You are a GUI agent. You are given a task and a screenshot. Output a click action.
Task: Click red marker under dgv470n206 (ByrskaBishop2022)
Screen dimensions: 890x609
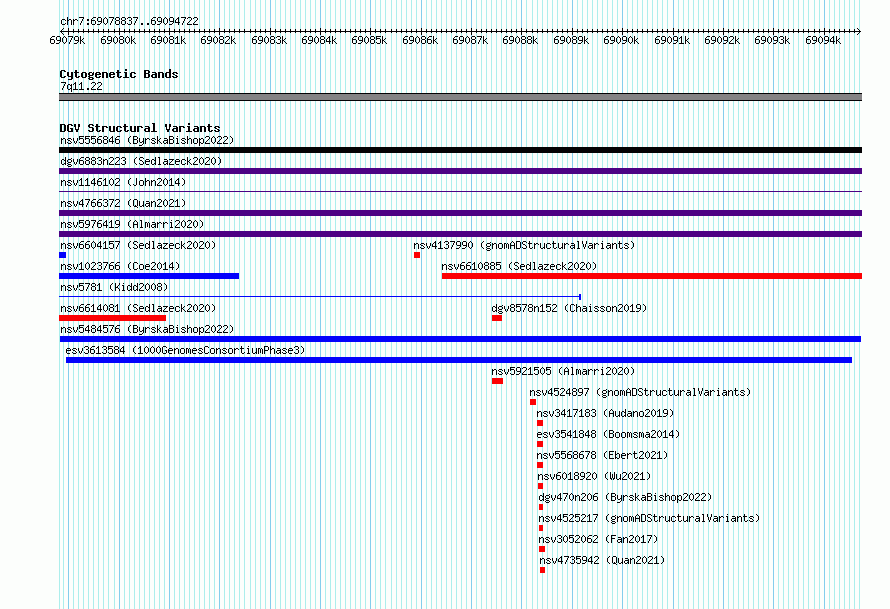point(541,507)
